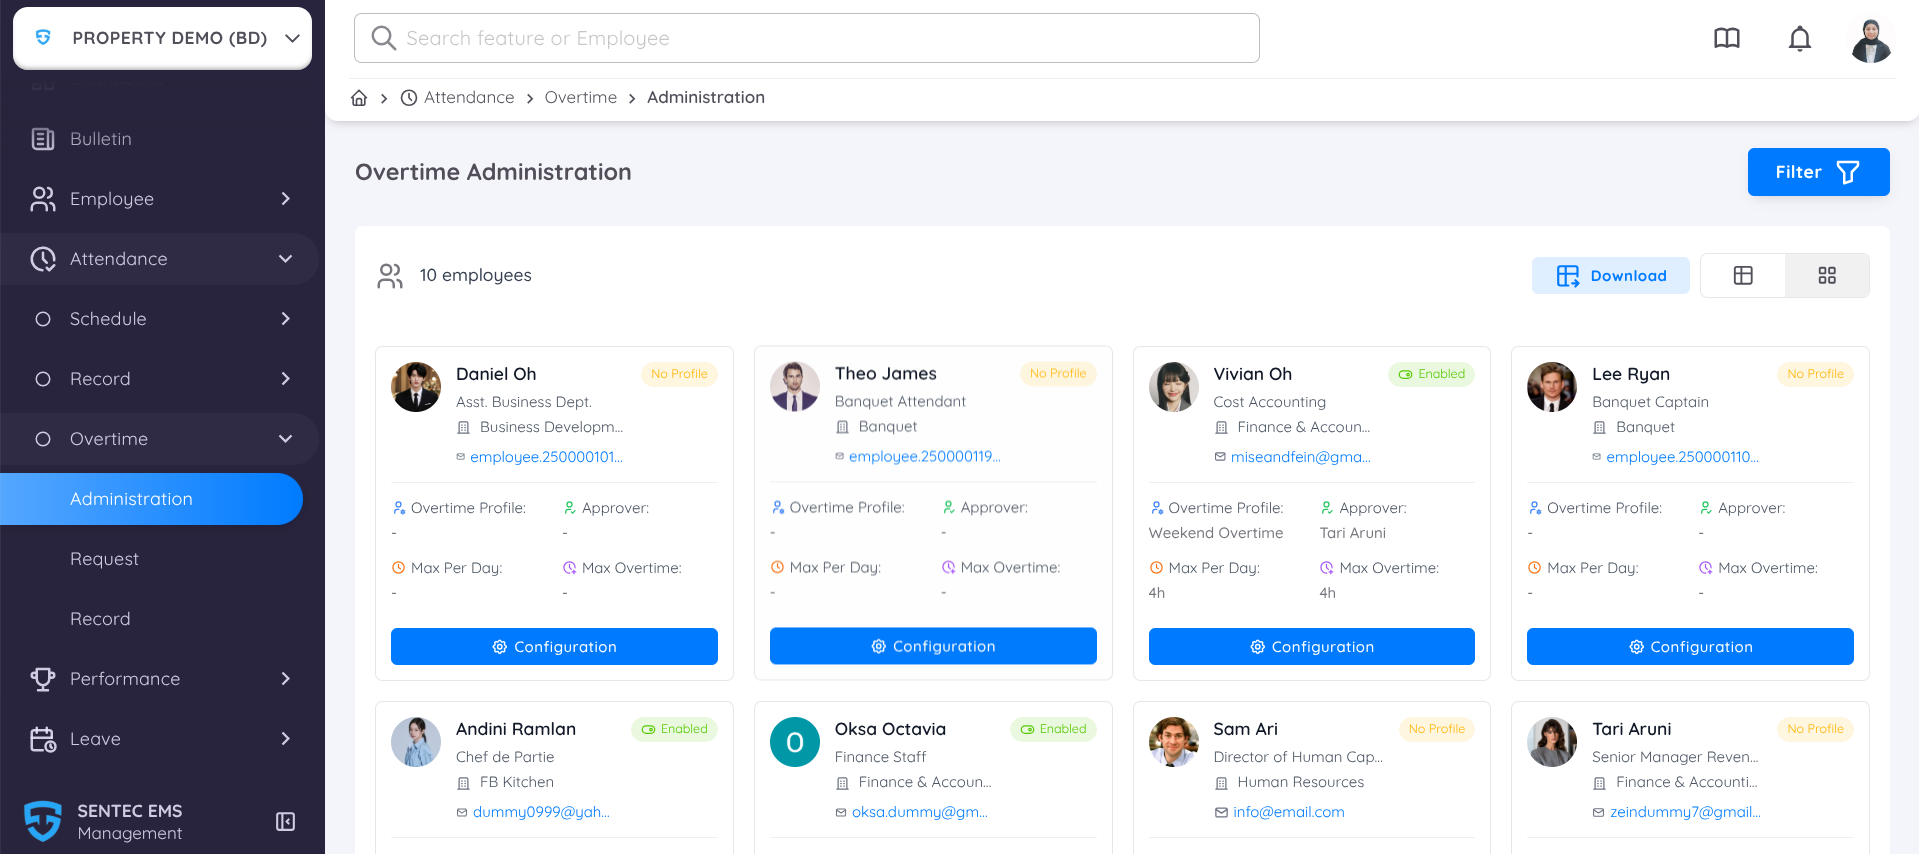Click the Employee people icon in sidebar
1919x854 pixels.
pos(43,199)
